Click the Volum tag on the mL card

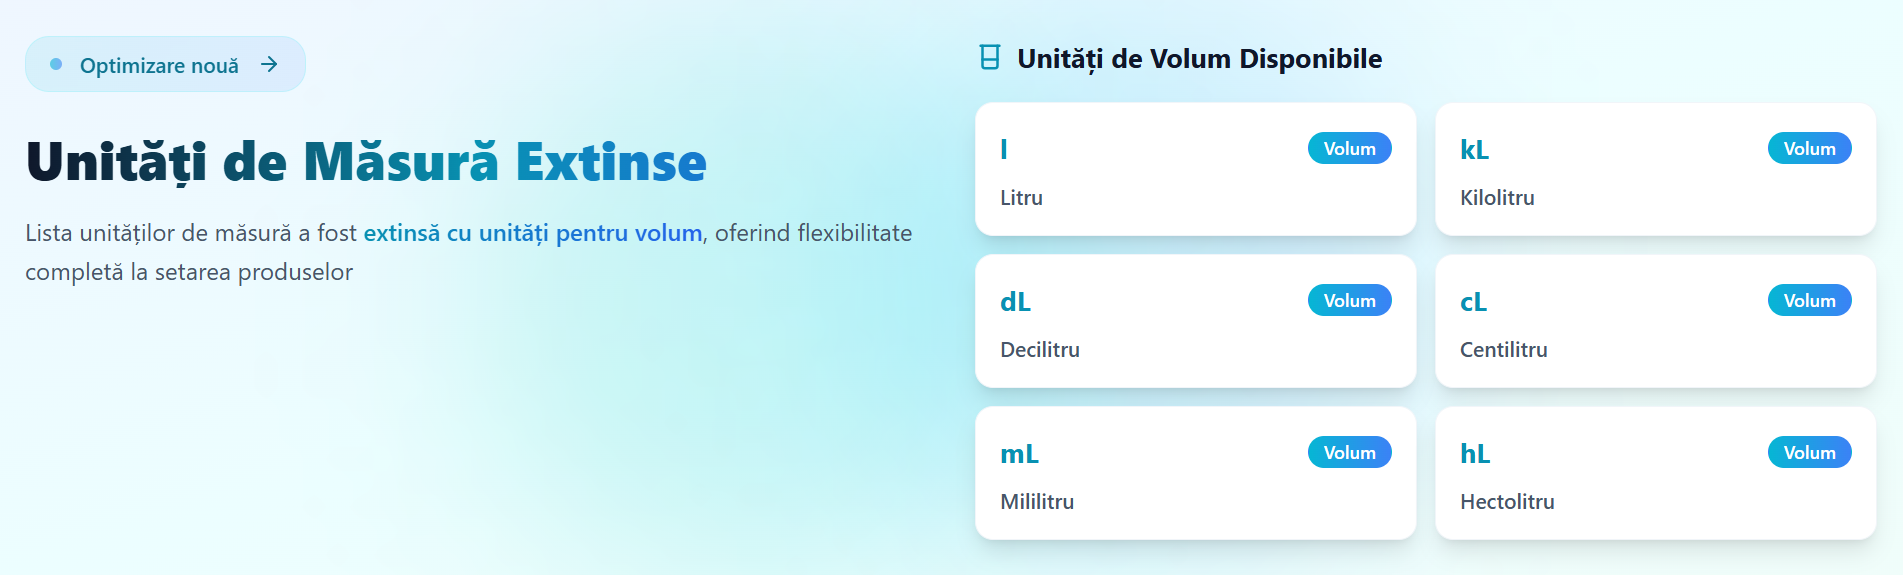[1350, 452]
